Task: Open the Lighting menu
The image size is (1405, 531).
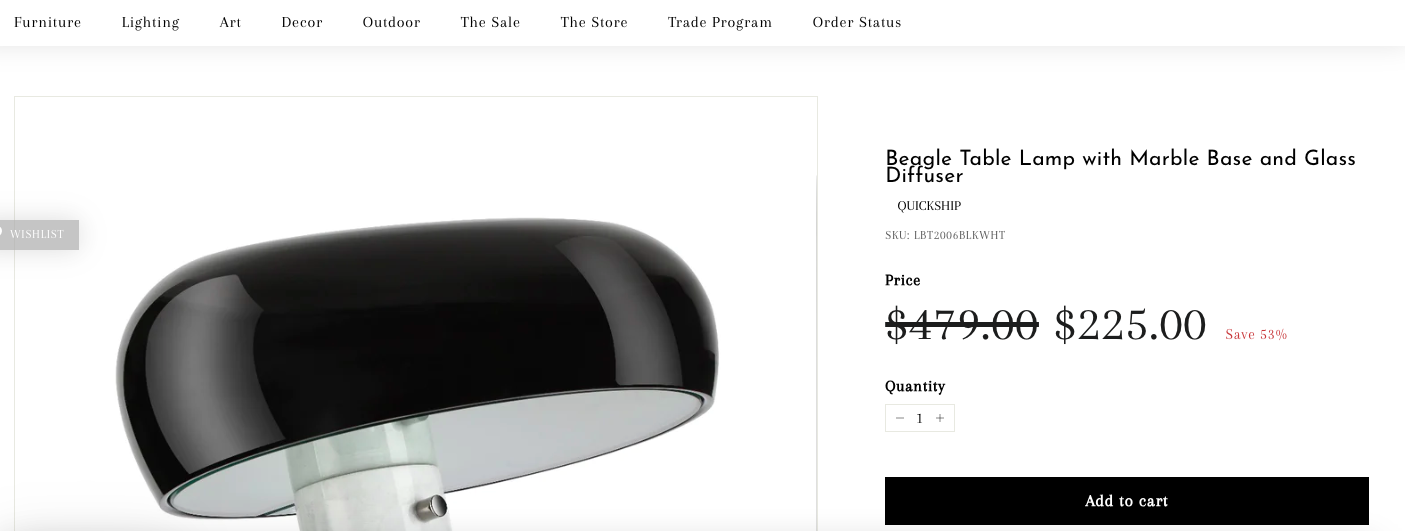Action: pos(151,22)
